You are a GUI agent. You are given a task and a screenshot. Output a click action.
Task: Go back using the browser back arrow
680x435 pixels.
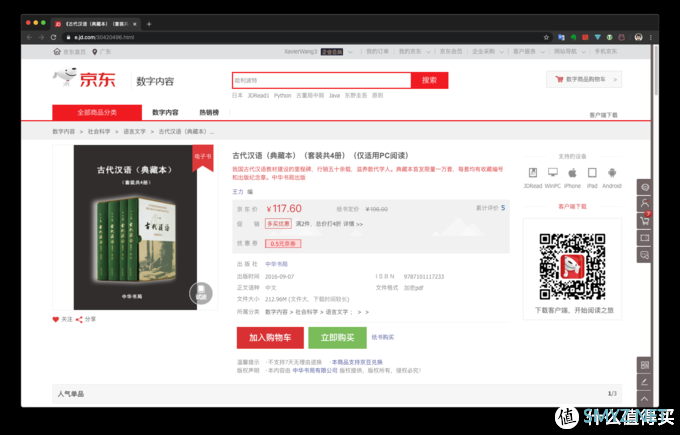(29, 37)
